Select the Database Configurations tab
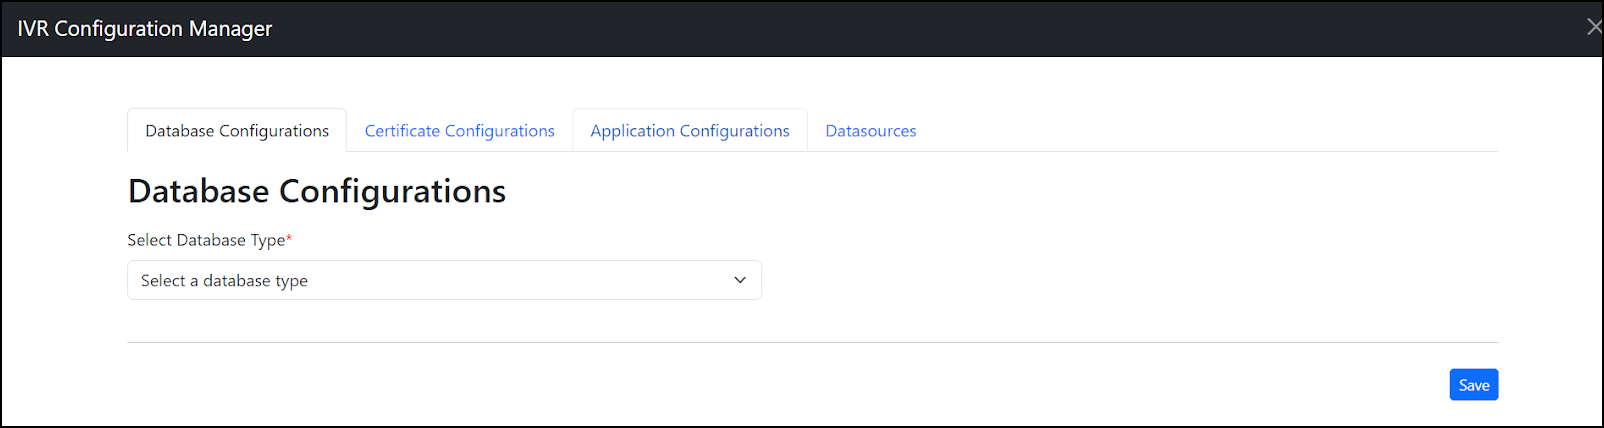 click(x=237, y=131)
